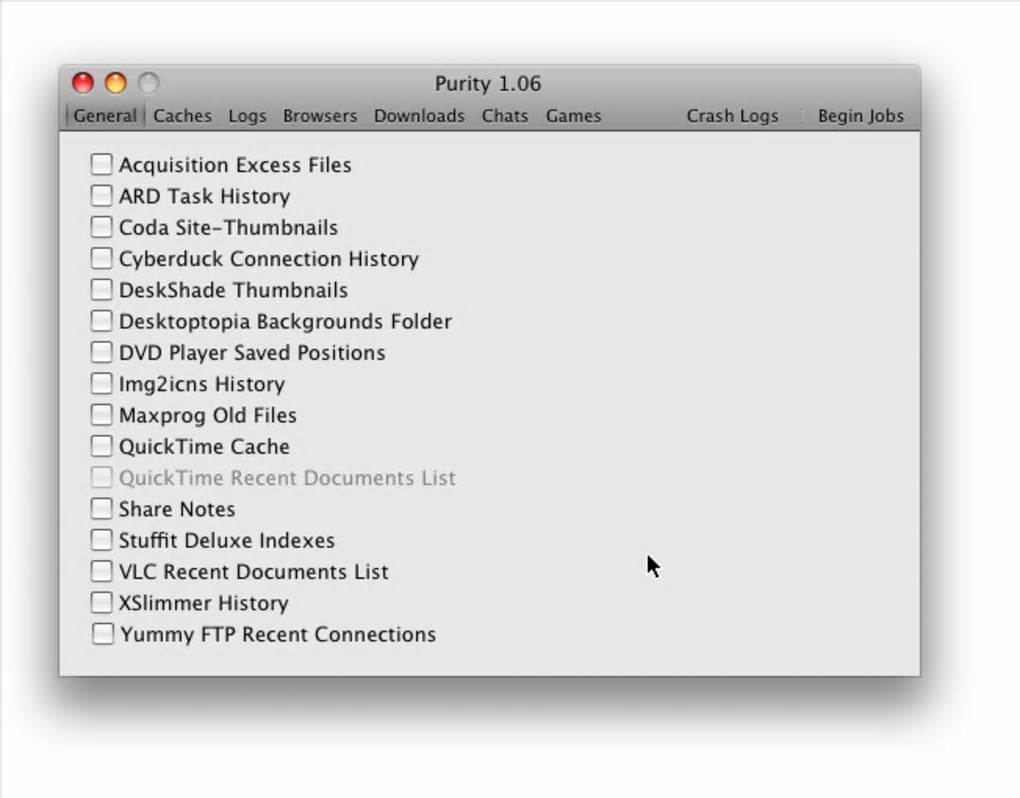Click the 'Purity 1.06' window title
This screenshot has width=1020, height=798.
coord(488,84)
